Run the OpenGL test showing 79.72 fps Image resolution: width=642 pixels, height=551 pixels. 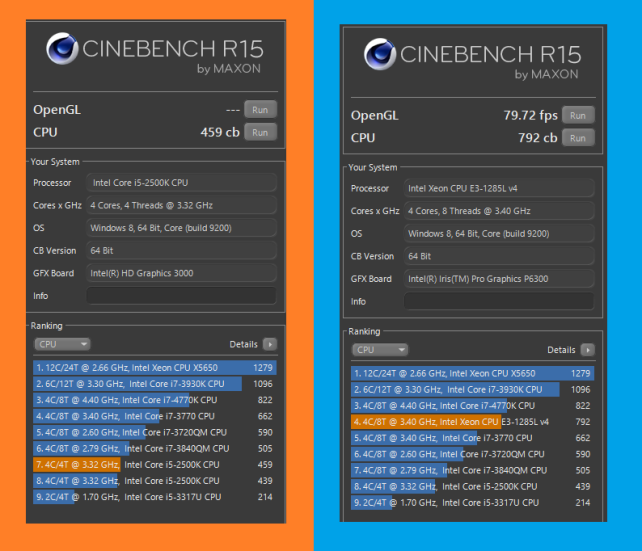point(578,115)
